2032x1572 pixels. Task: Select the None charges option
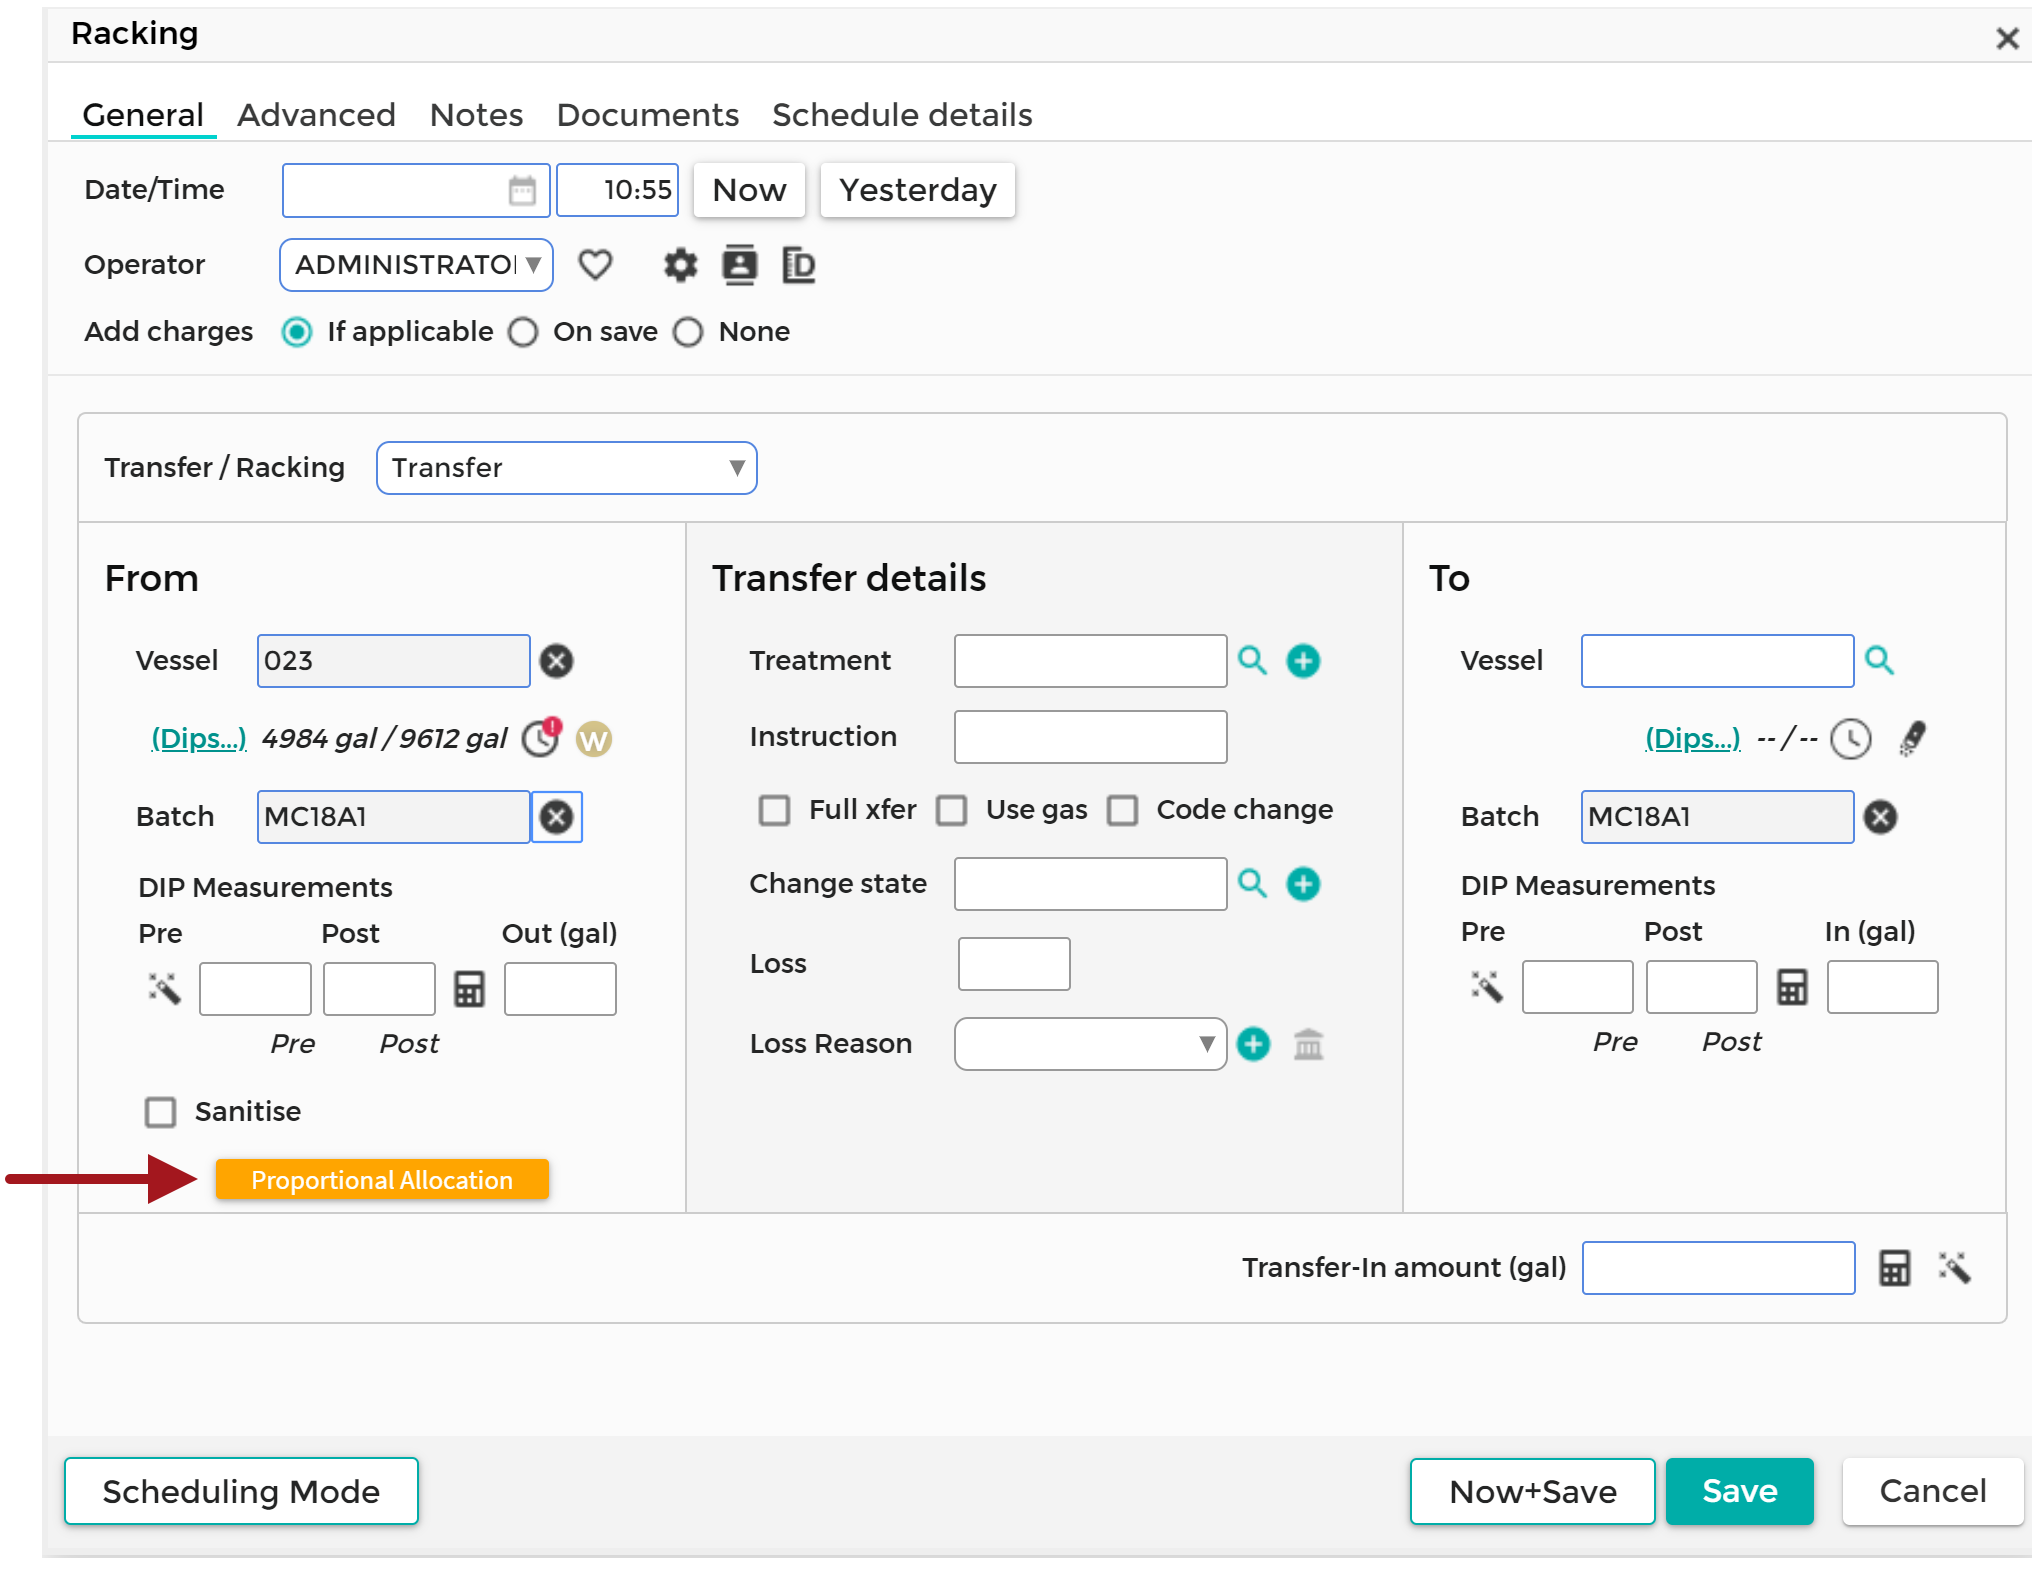[688, 332]
